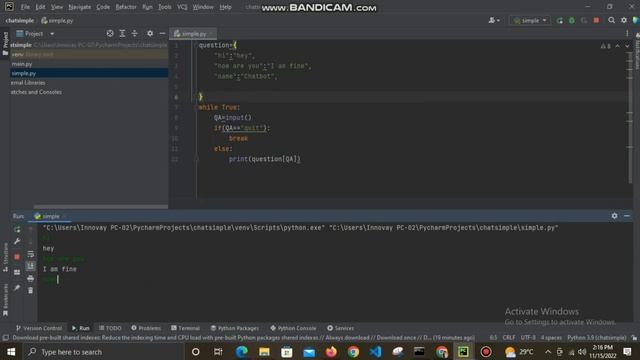Viewport: 640px width, 360px height.
Task: Click chatsimple breadcrumb in navigation bar
Action: 20,20
